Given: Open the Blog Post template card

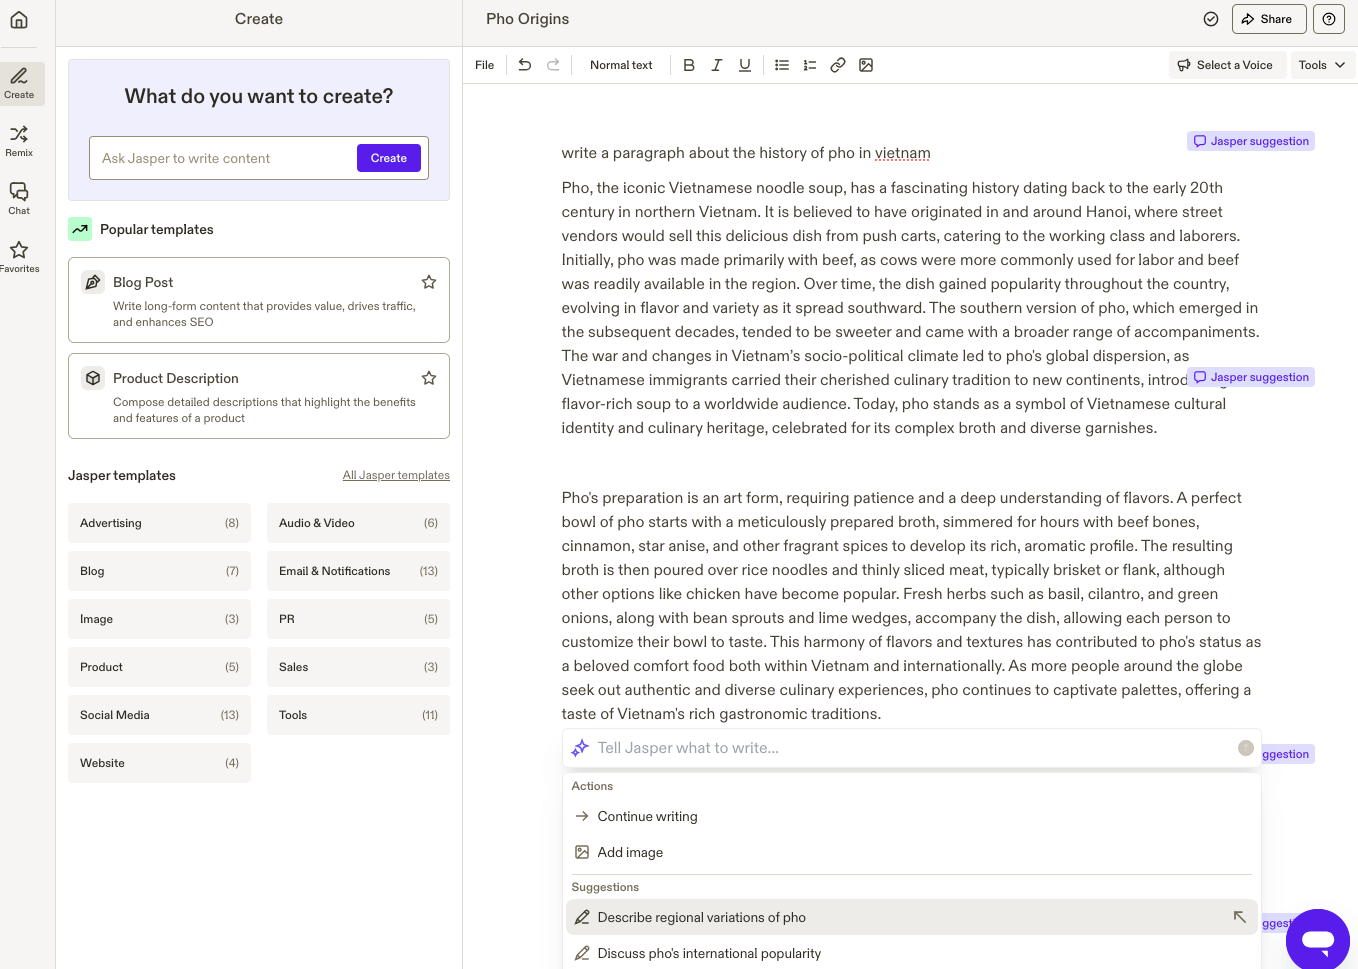Looking at the screenshot, I should click(x=259, y=300).
